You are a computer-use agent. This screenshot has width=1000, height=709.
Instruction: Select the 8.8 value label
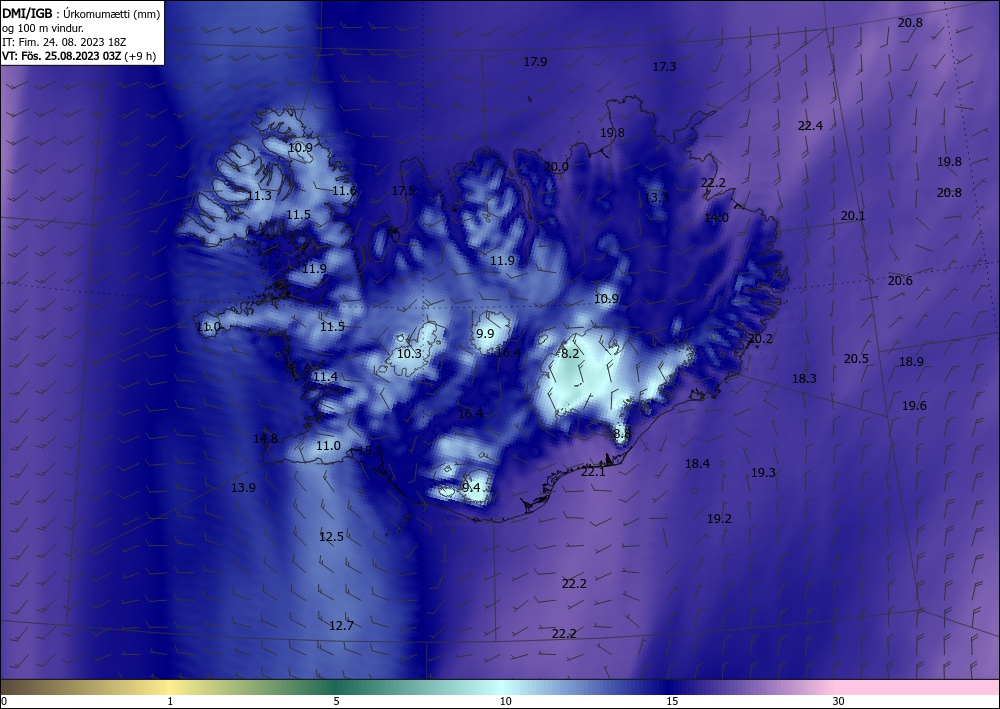pyautogui.click(x=622, y=434)
